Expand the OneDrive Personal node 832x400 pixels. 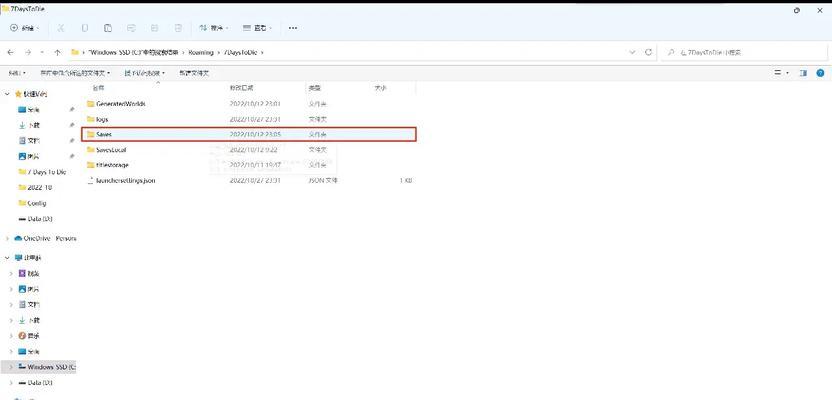(x=7, y=239)
